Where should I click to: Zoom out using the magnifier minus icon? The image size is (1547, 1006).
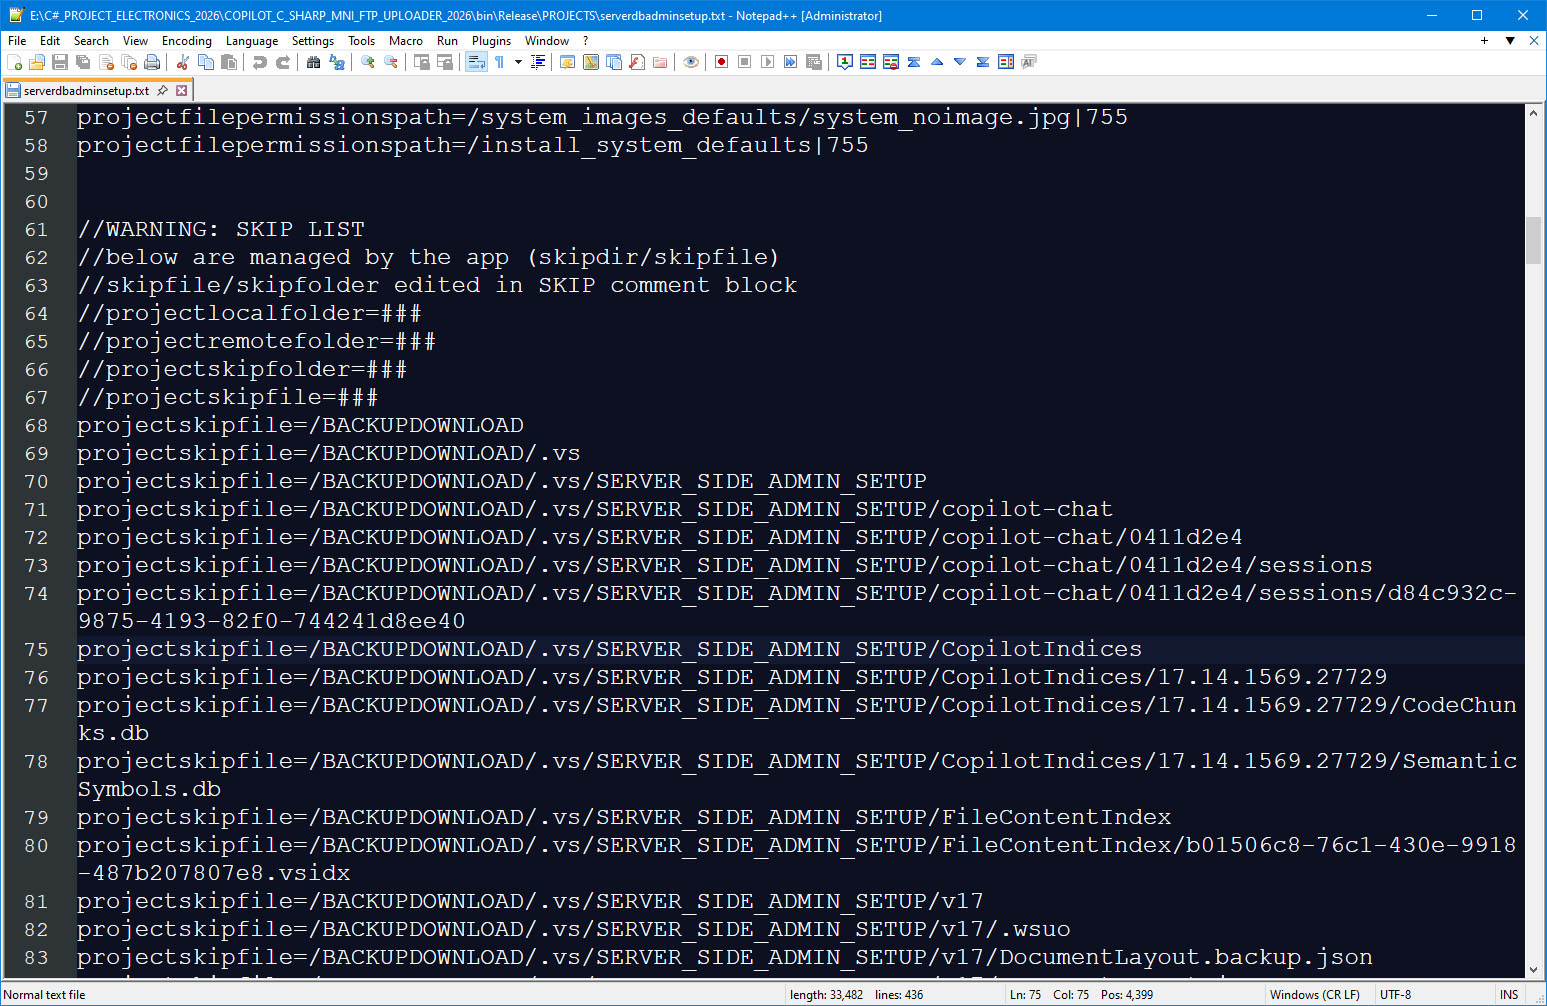pyautogui.click(x=391, y=62)
